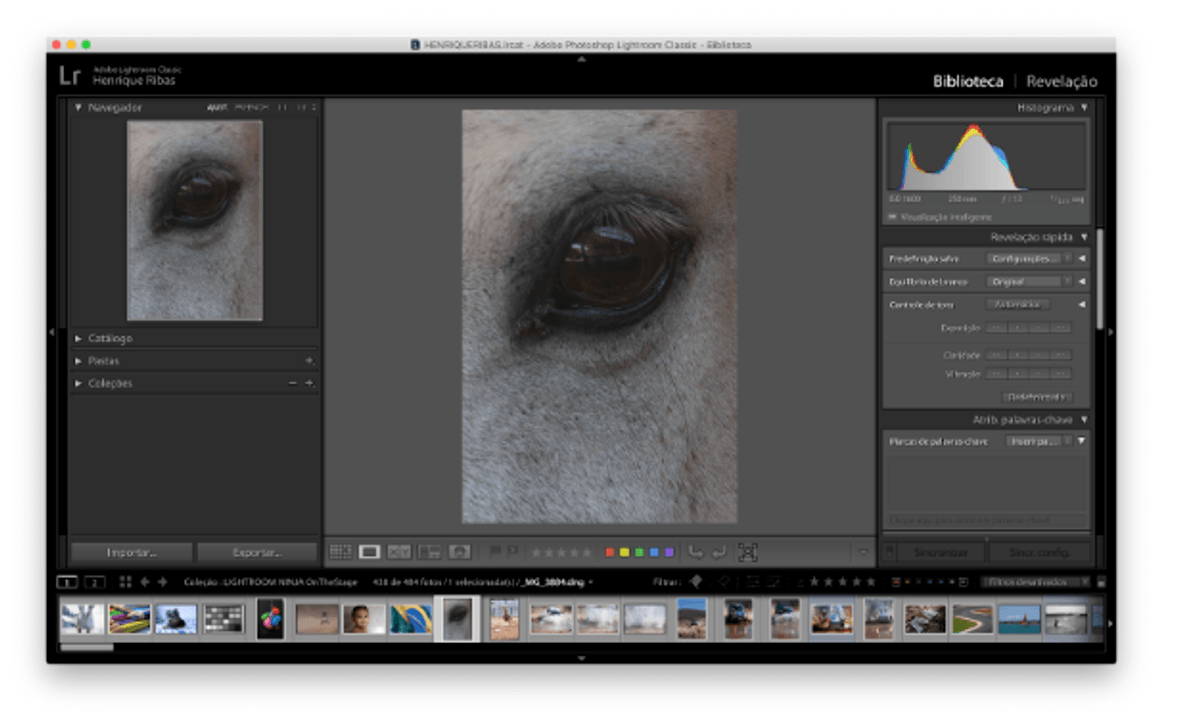This screenshot has width=1200, height=723.
Task: Rotate photo counterclockwise from toolbar
Action: pos(696,551)
